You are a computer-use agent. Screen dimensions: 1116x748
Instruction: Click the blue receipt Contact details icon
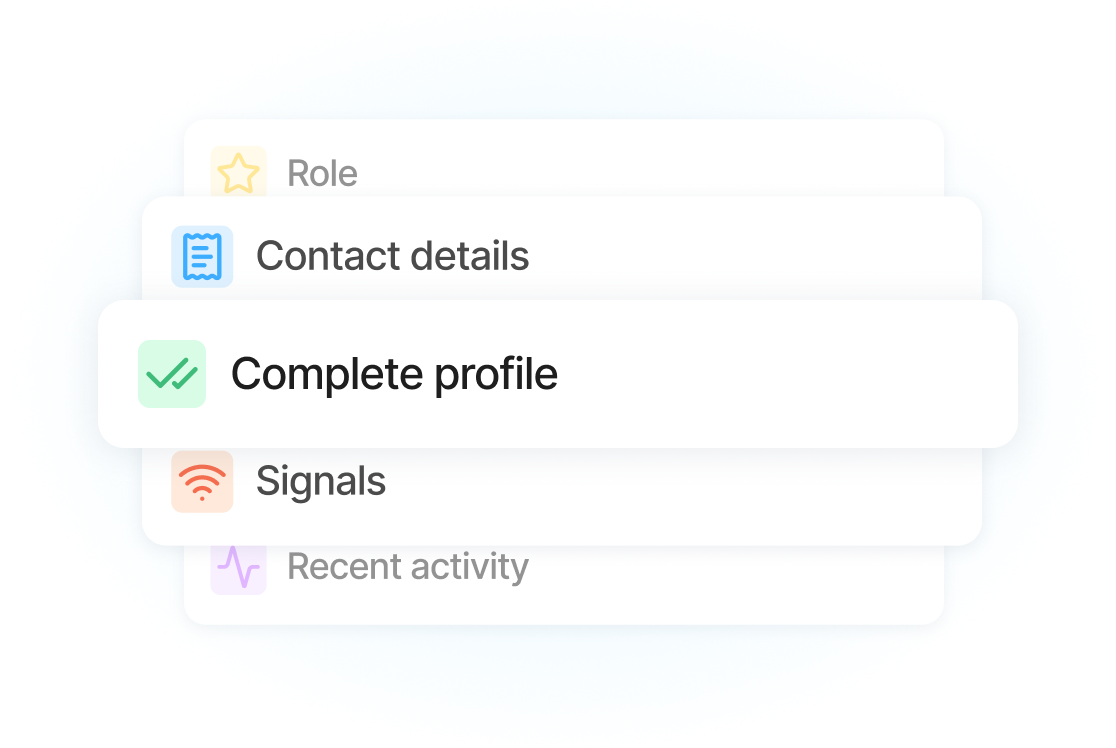[x=202, y=256]
